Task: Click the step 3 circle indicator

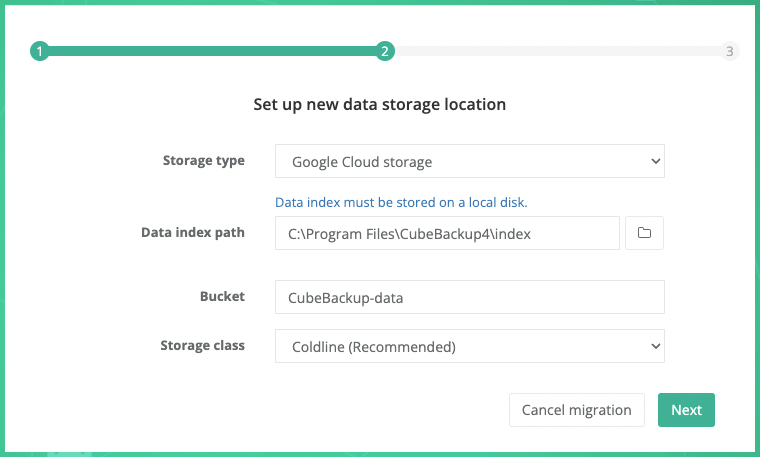Action: point(730,52)
